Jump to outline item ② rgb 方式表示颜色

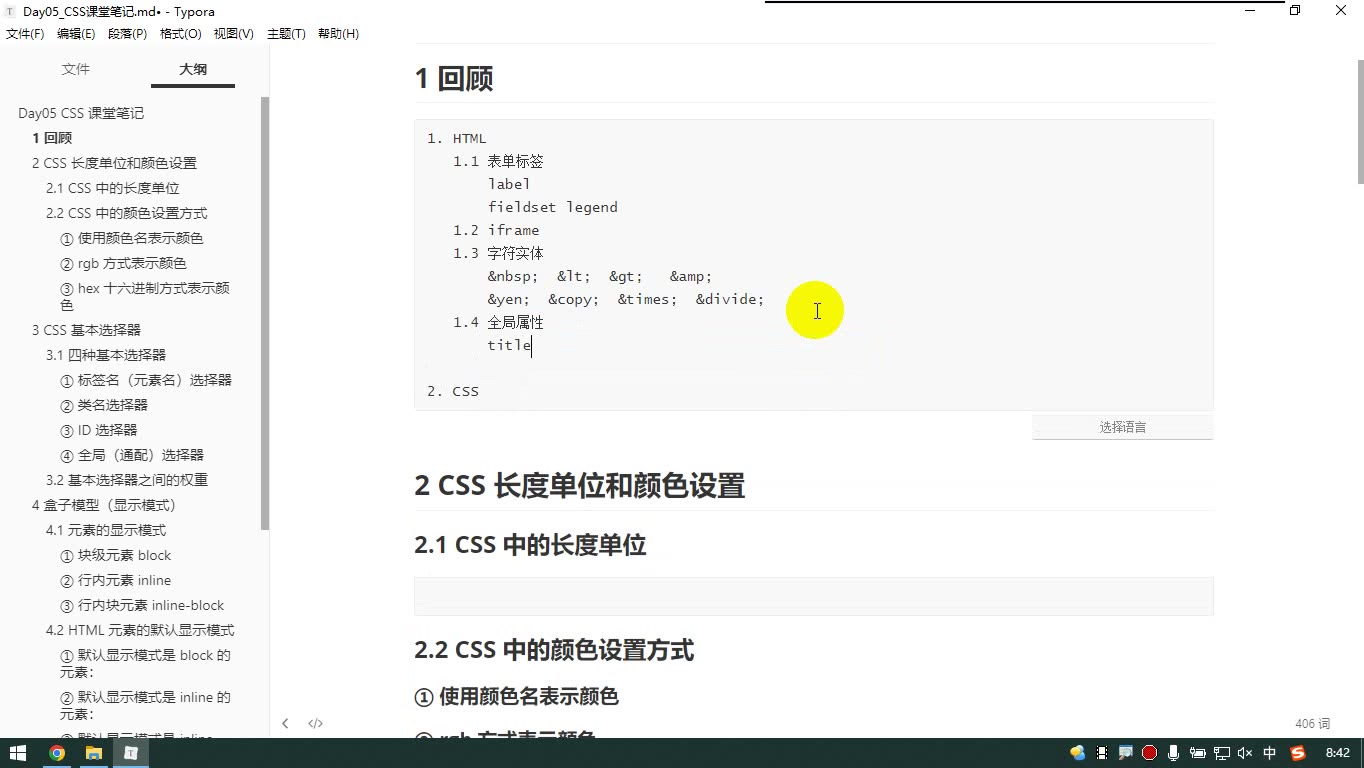pos(123,263)
